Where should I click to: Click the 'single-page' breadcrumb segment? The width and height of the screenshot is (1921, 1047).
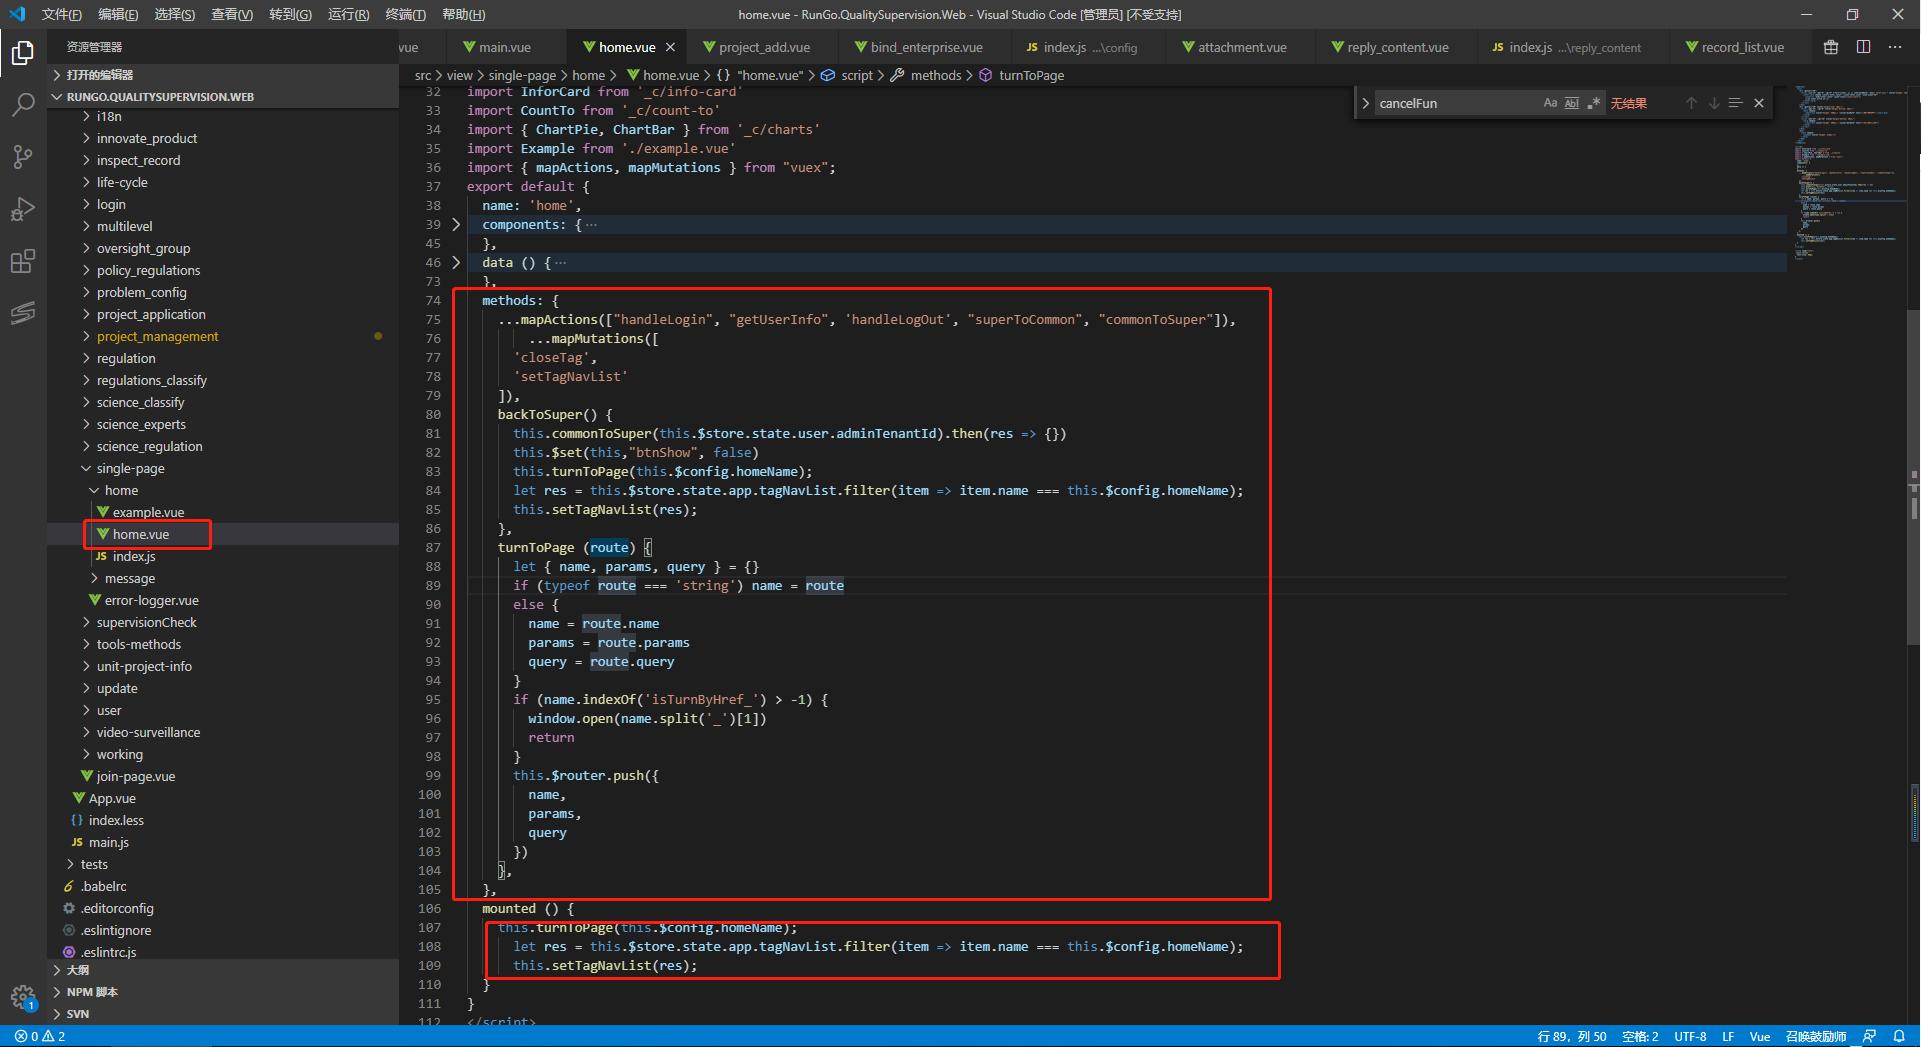coord(522,75)
